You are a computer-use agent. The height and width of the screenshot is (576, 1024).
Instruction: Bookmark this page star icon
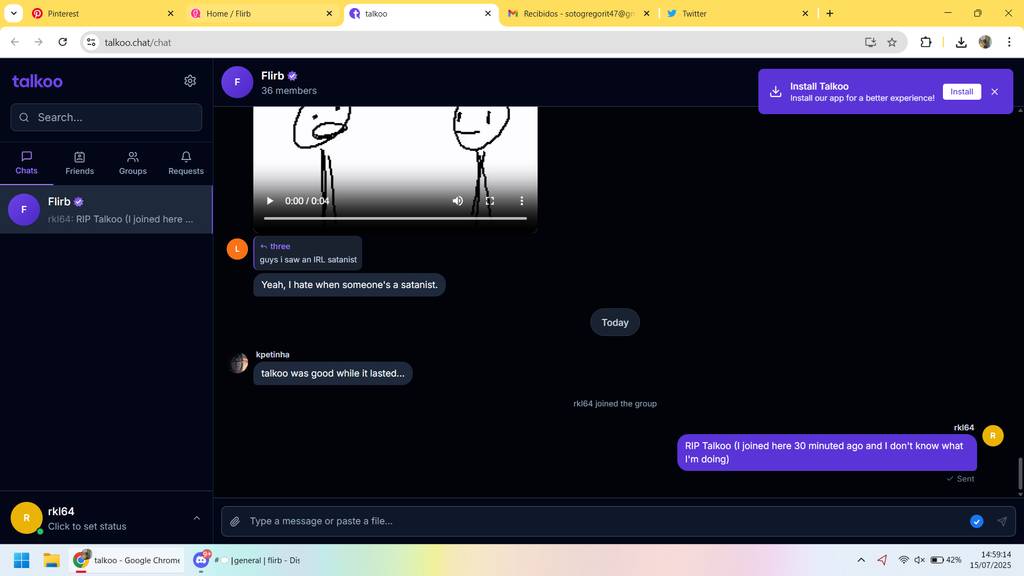892,42
